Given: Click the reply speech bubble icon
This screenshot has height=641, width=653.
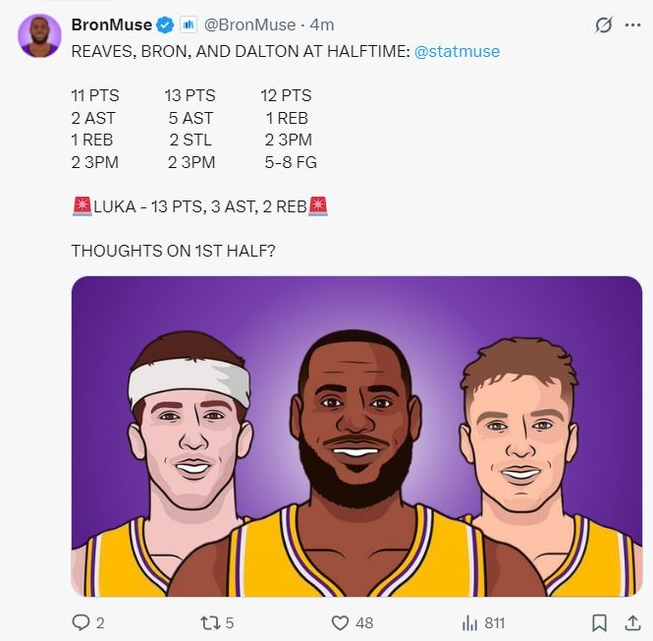Looking at the screenshot, I should coord(81,622).
